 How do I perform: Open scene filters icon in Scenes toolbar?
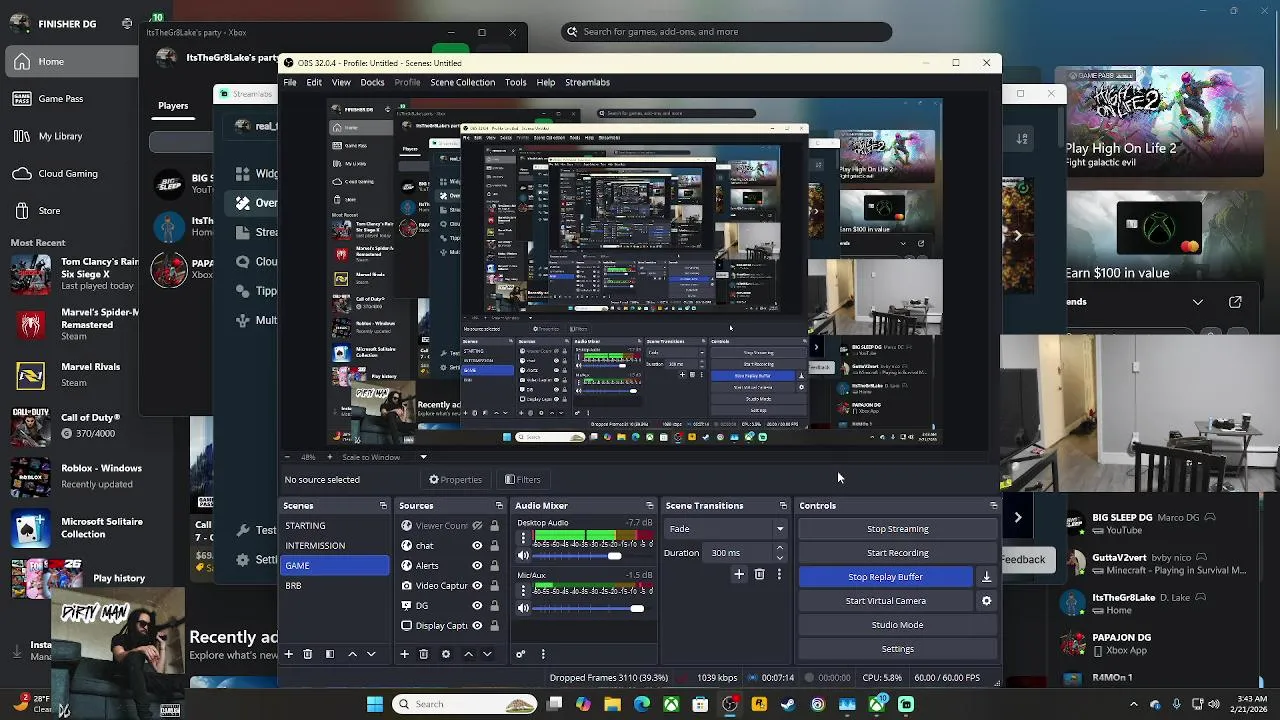coord(330,654)
